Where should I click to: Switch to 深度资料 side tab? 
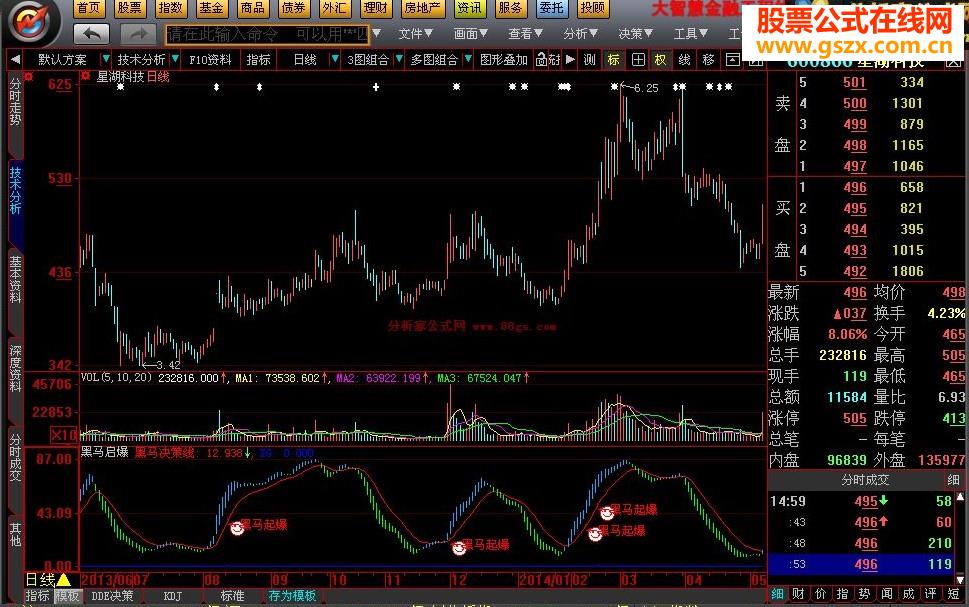(15, 369)
